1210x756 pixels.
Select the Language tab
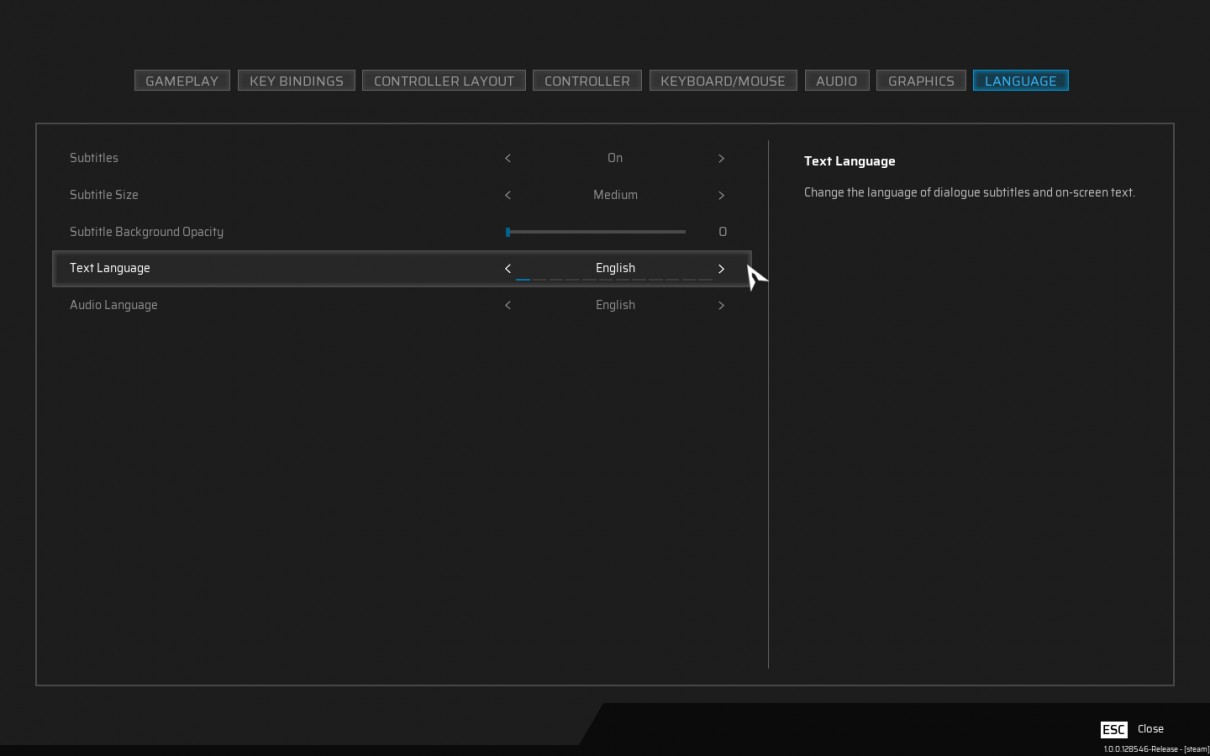[x=1021, y=81]
